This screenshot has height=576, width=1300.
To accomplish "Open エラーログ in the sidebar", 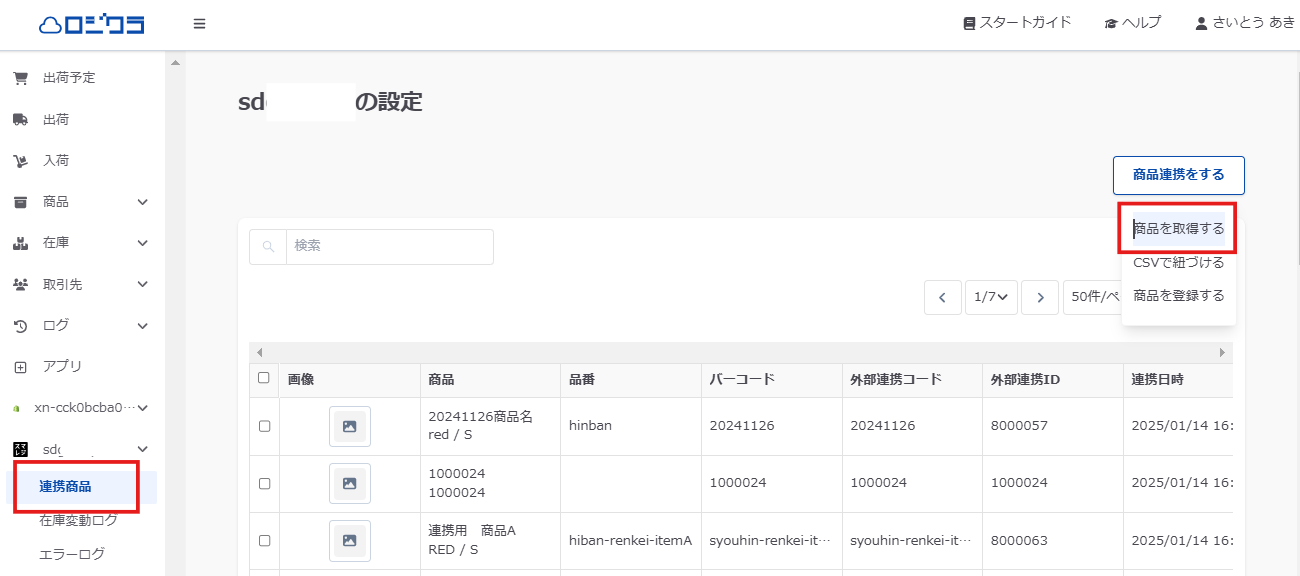I will (x=72, y=554).
